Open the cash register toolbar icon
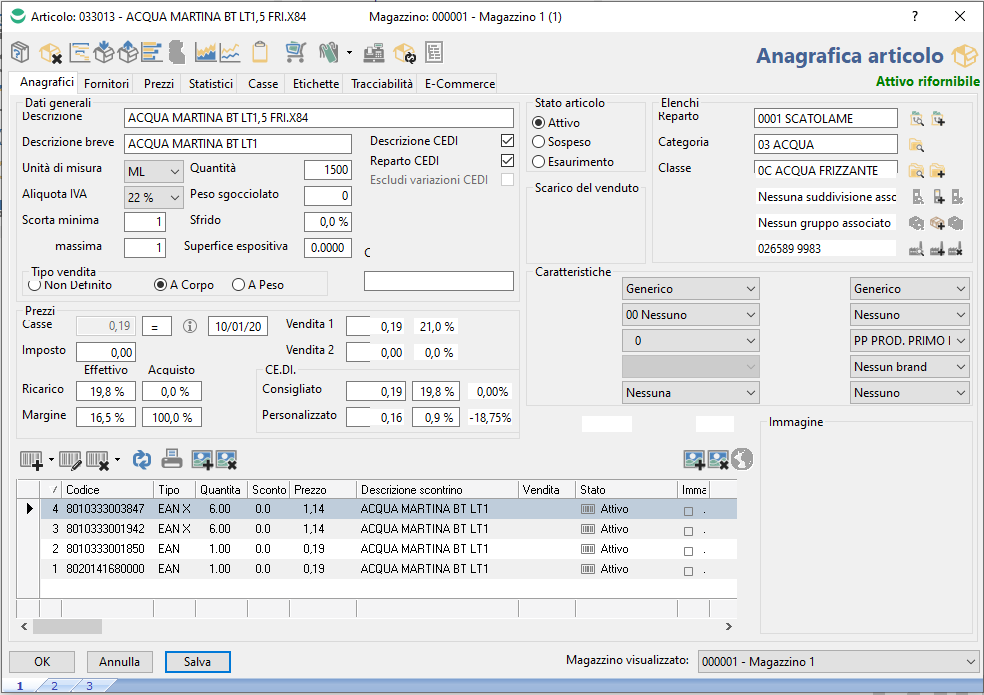 tap(375, 52)
